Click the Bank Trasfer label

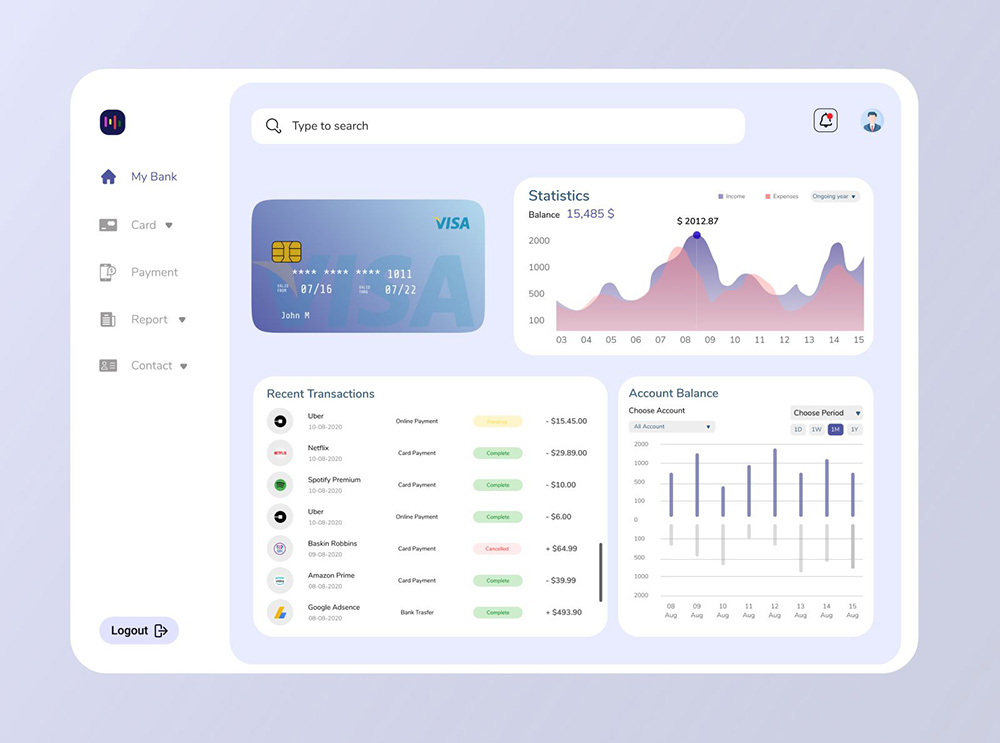(417, 612)
